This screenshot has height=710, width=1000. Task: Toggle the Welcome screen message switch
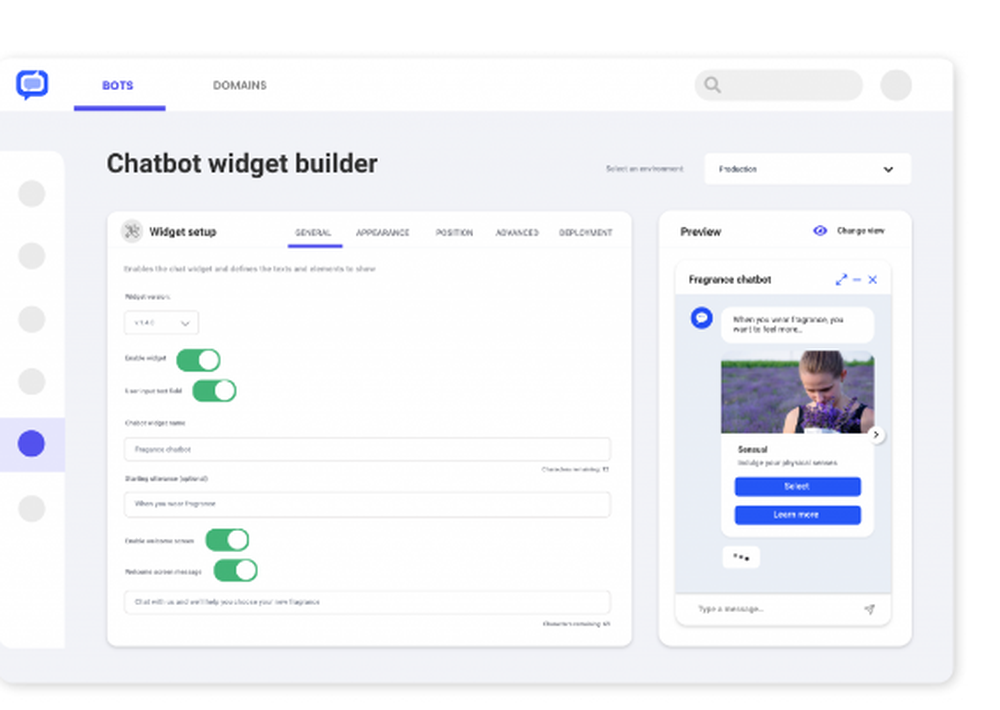[x=235, y=570]
